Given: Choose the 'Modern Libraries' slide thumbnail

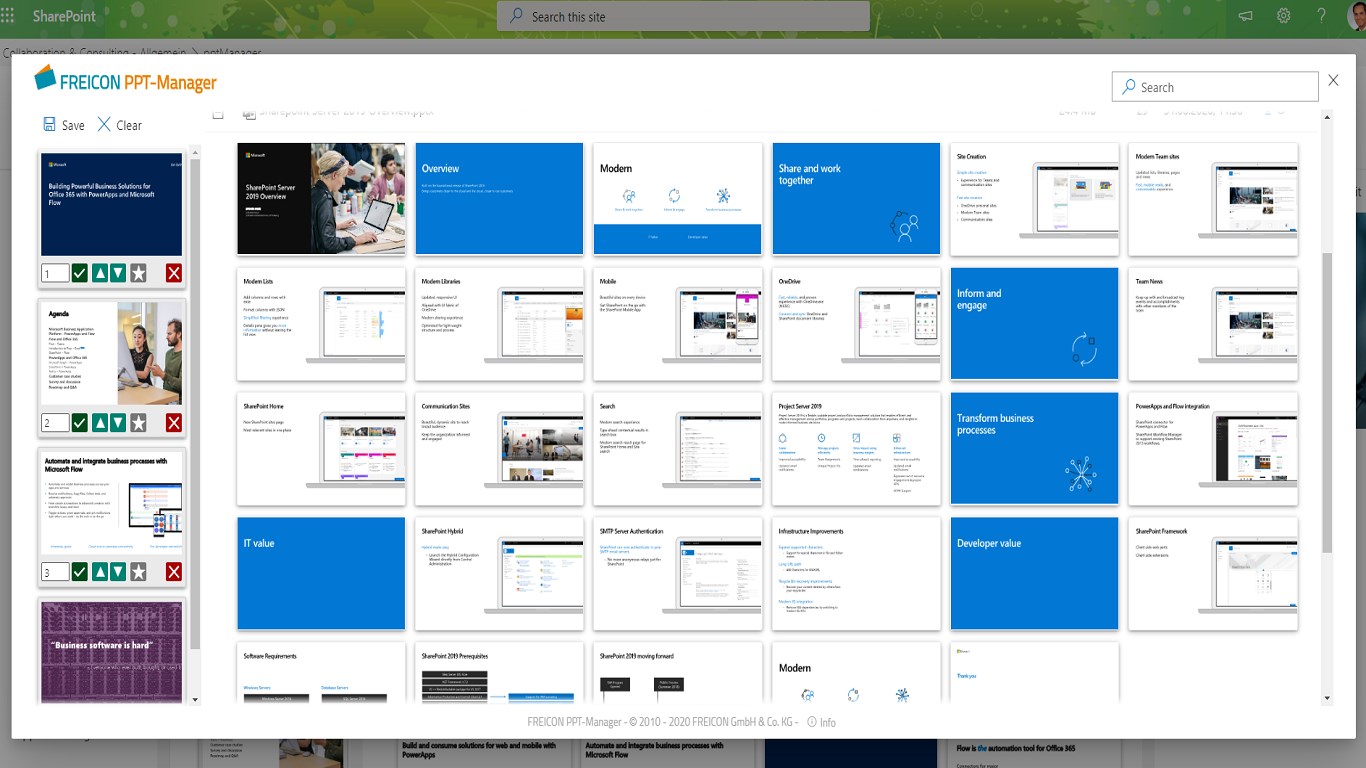Looking at the screenshot, I should click(x=499, y=324).
